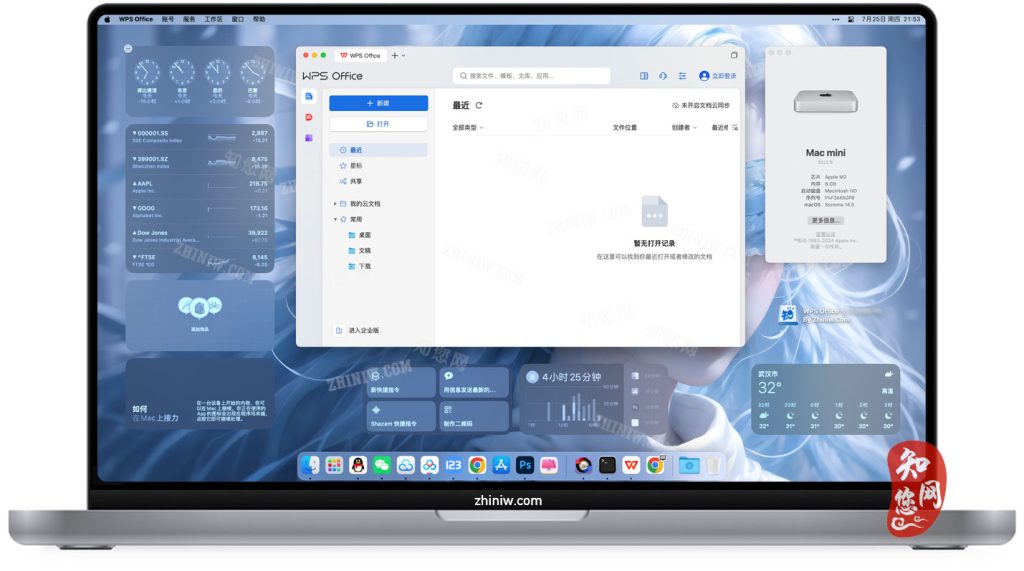This screenshot has height=571, width=1024.
Task: Open the 工作区 menu in the menu bar
Action: pyautogui.click(x=214, y=20)
